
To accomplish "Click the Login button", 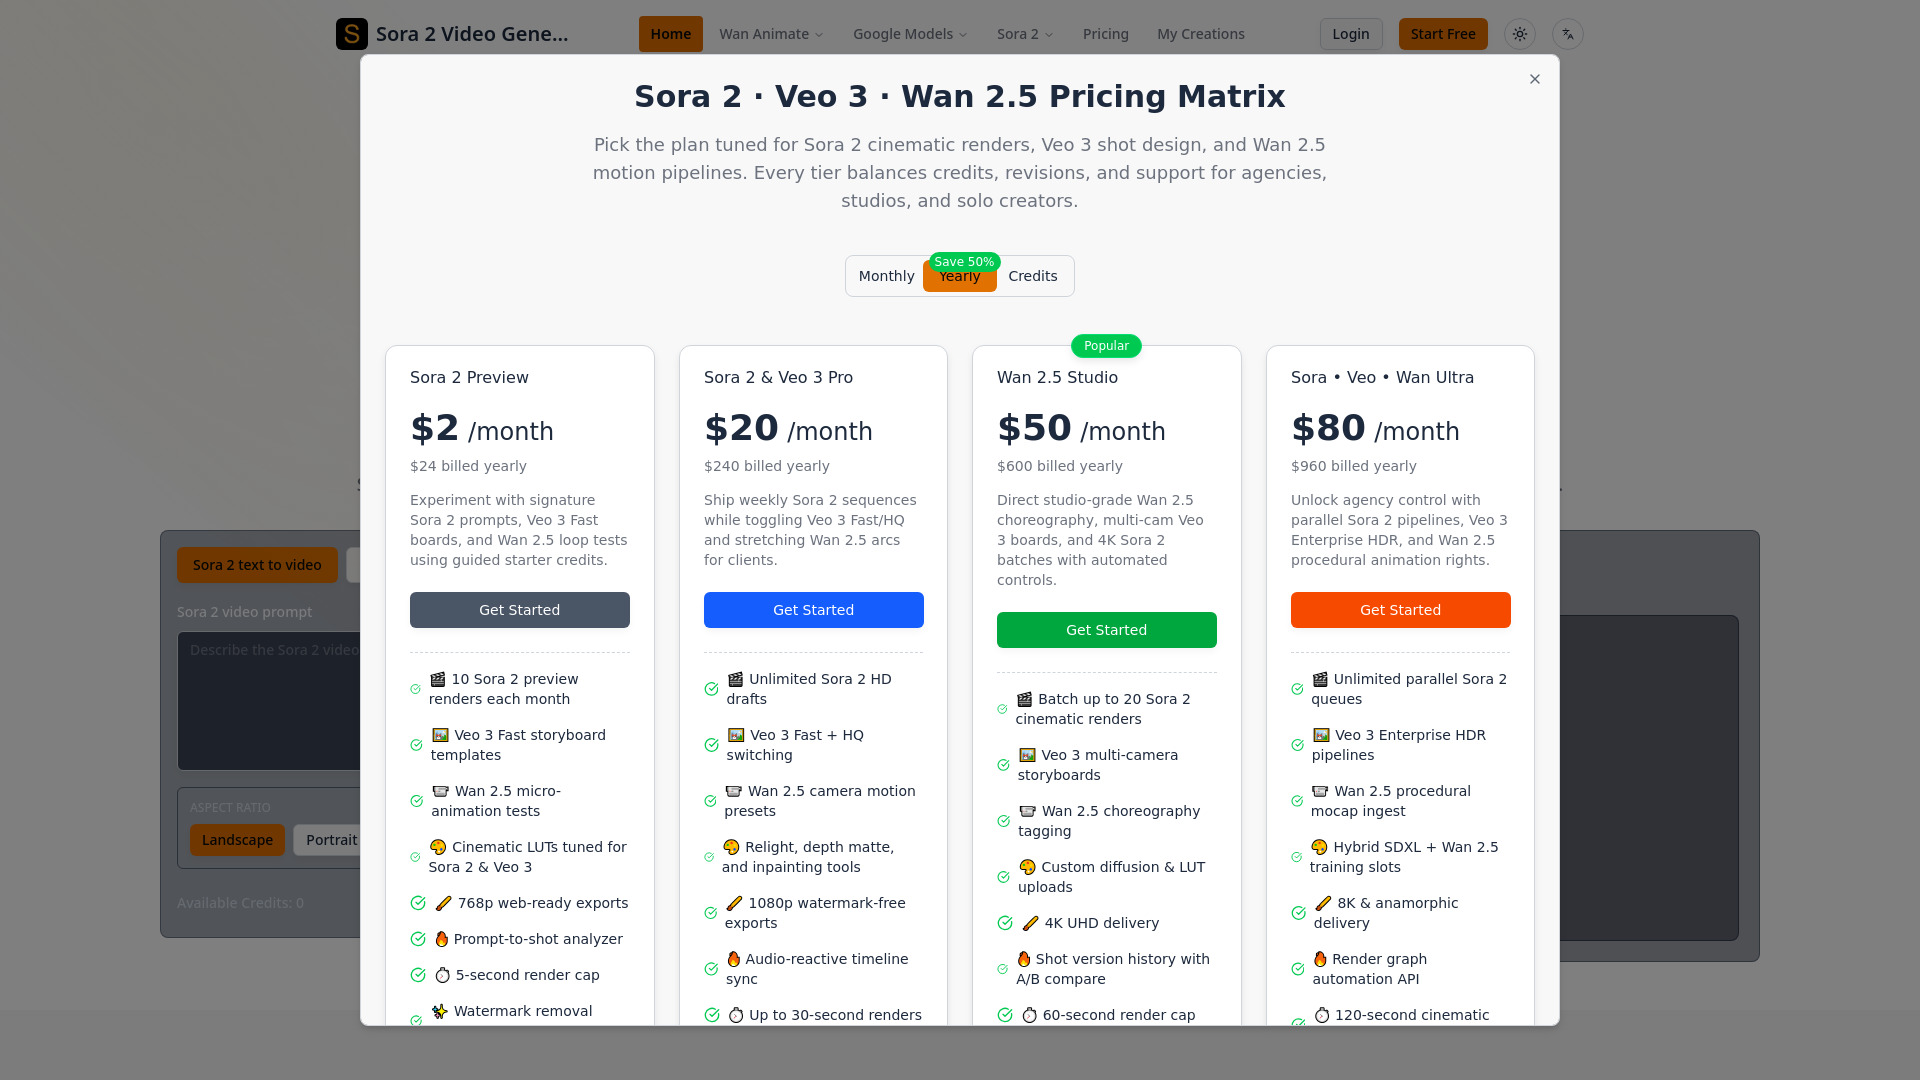I will coord(1350,33).
